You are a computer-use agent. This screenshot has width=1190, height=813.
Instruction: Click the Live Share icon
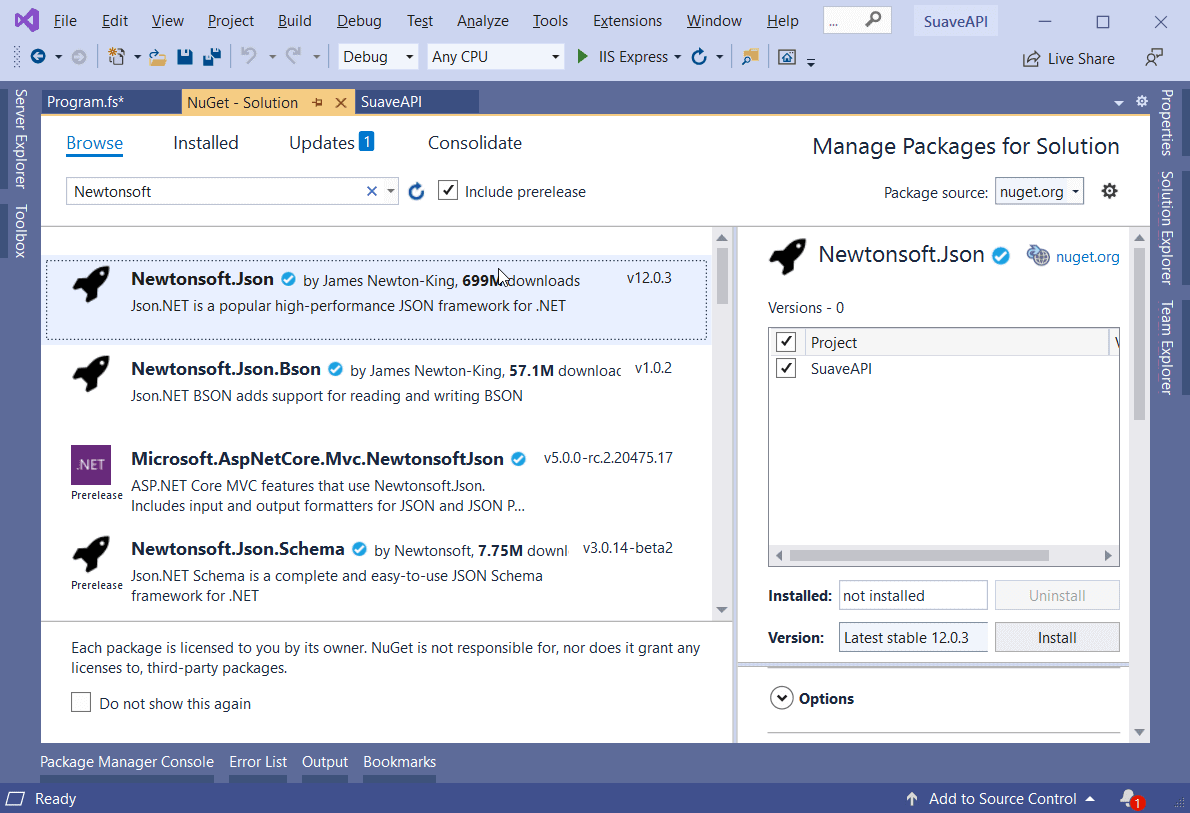1031,59
